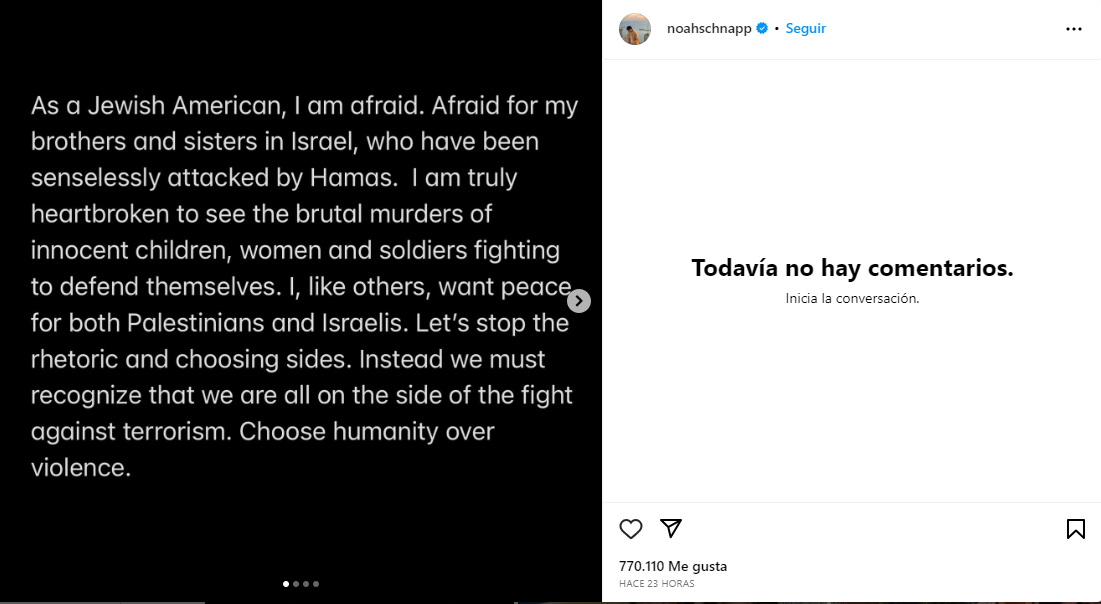Select the first carousel indicator dot

pos(286,583)
